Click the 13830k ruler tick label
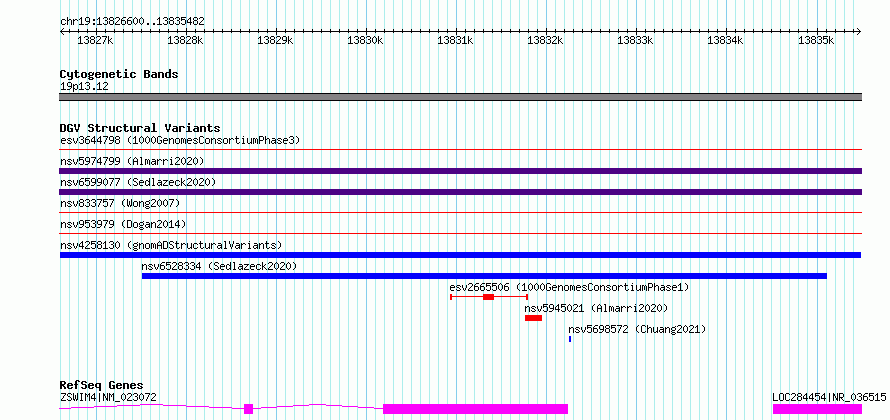 coord(366,40)
